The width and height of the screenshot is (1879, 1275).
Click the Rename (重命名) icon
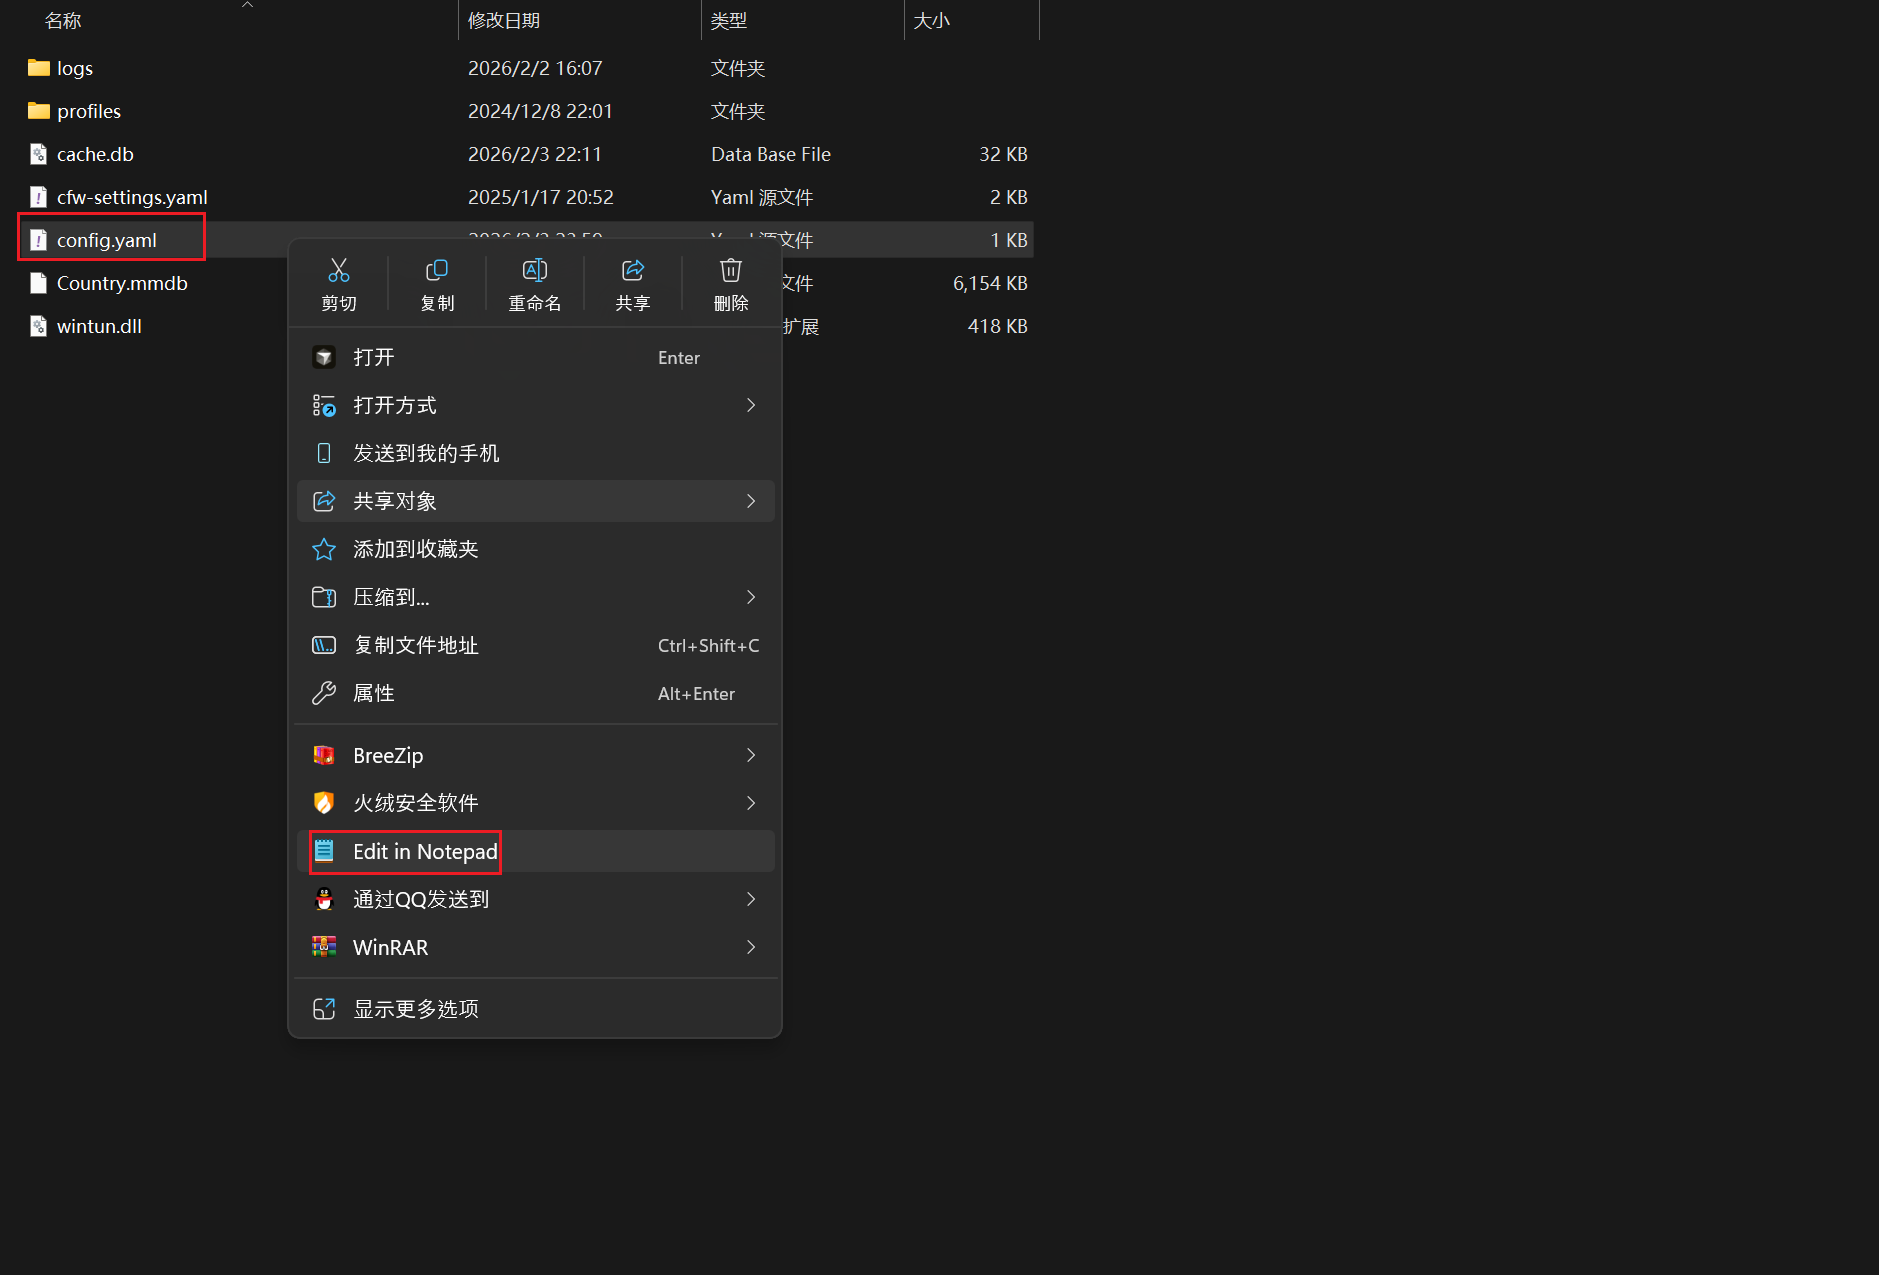pyautogui.click(x=535, y=271)
